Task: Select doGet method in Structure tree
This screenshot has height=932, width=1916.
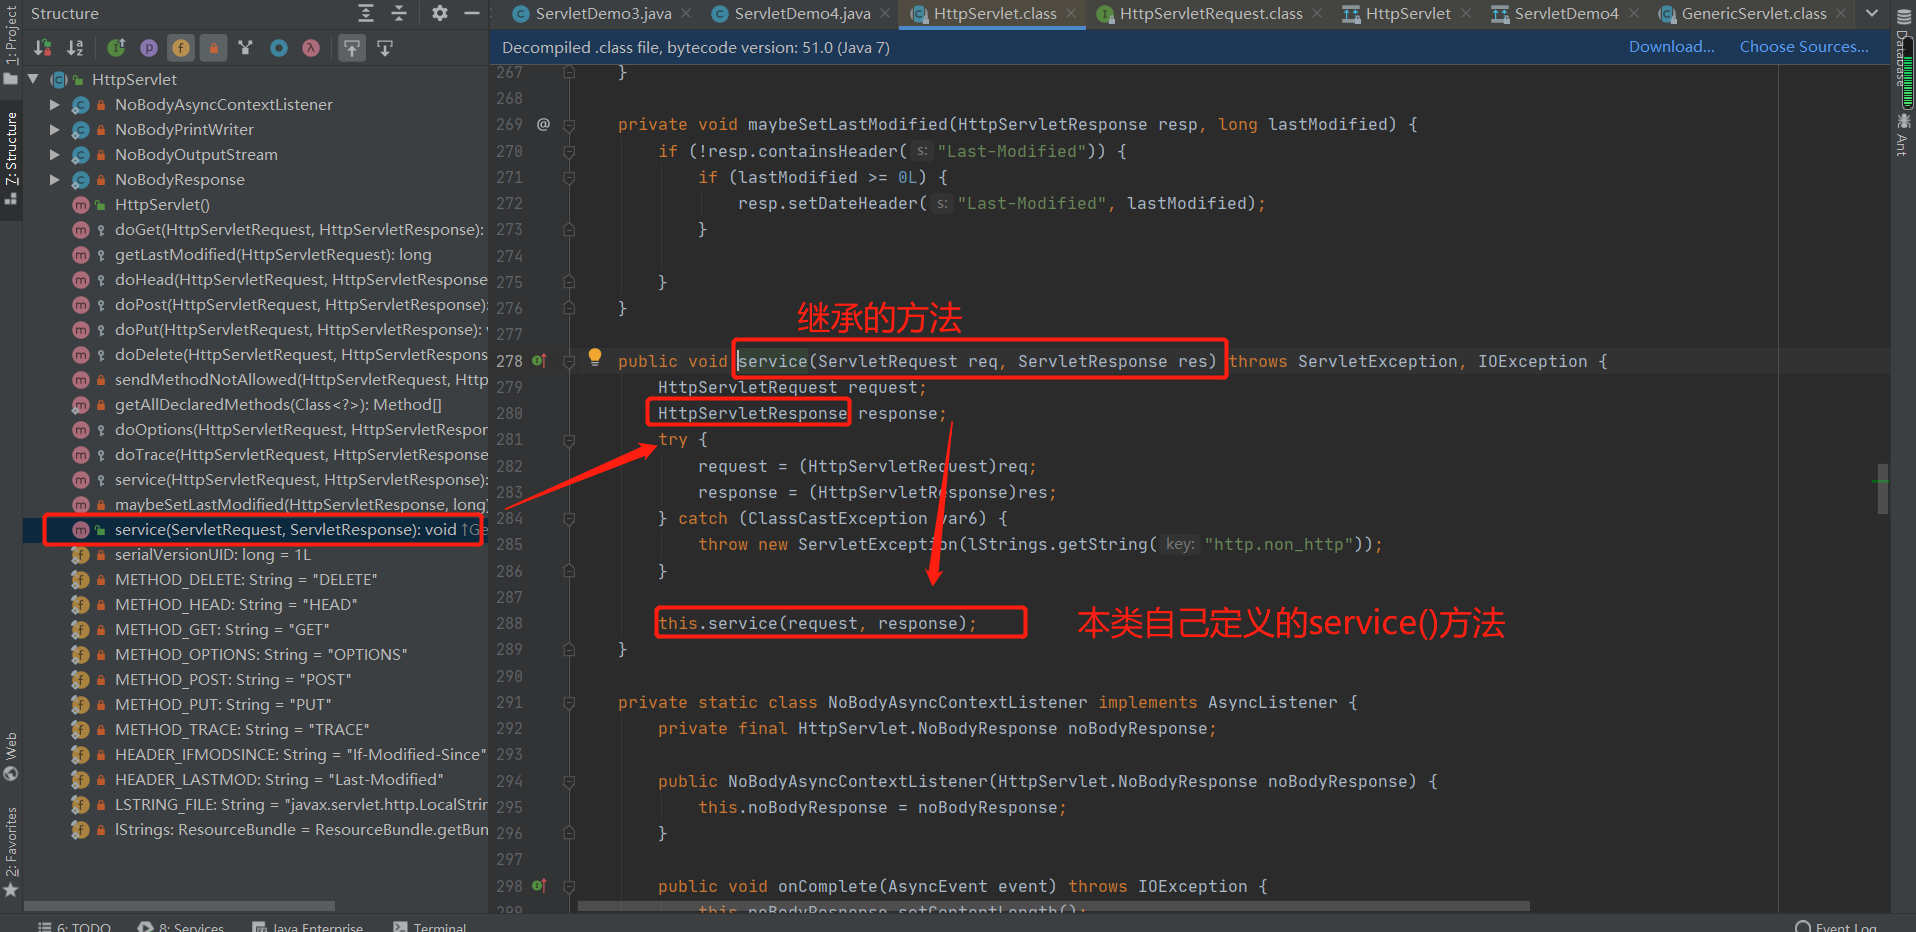Action: tap(299, 229)
